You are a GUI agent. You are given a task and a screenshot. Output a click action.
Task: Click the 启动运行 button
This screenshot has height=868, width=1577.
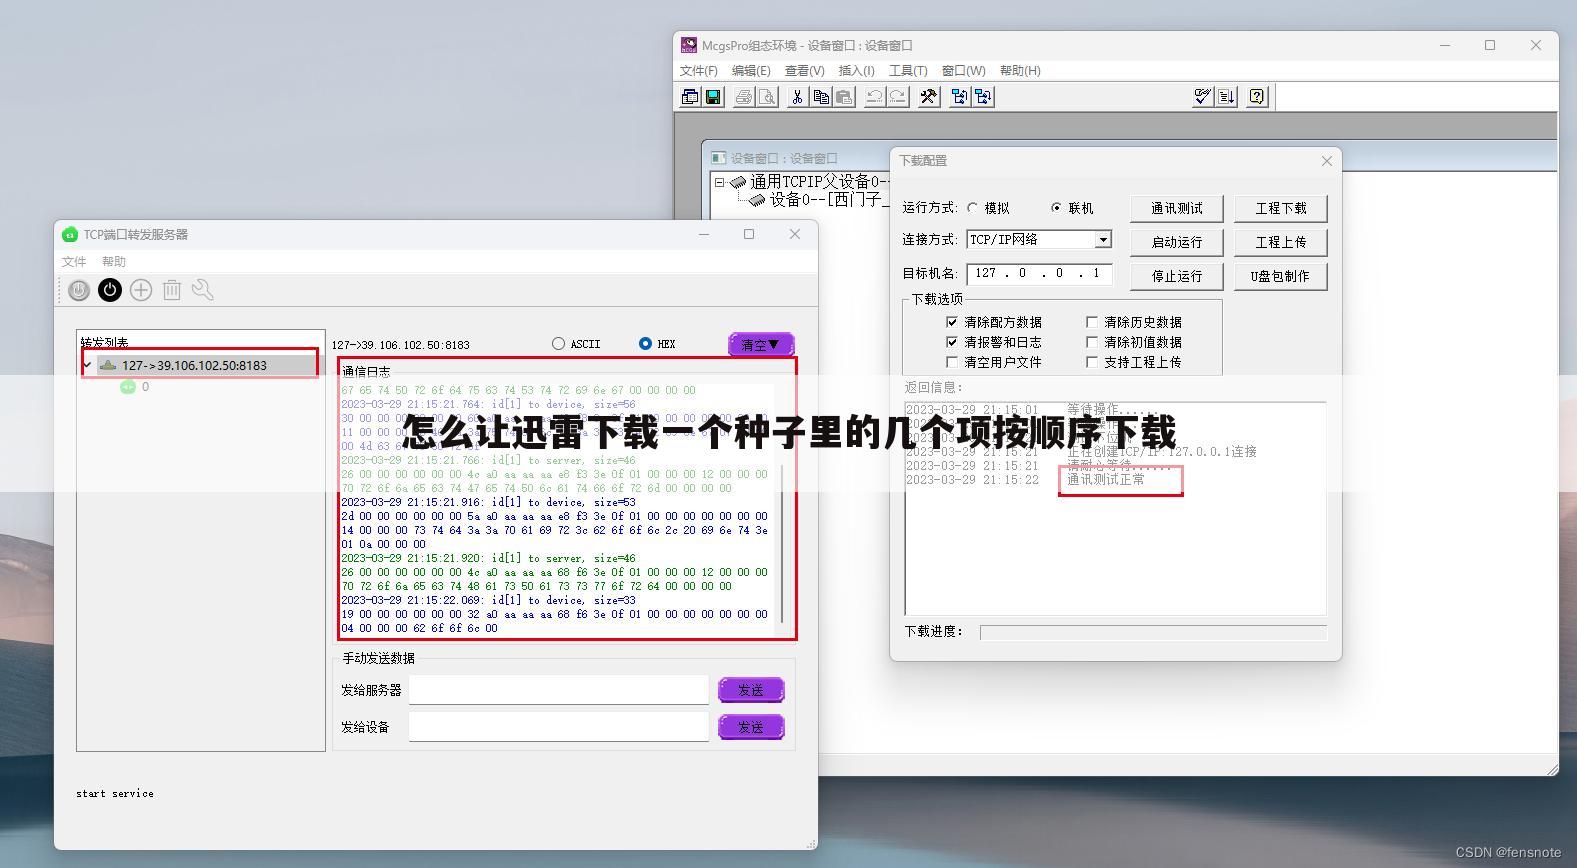pyautogui.click(x=1177, y=242)
